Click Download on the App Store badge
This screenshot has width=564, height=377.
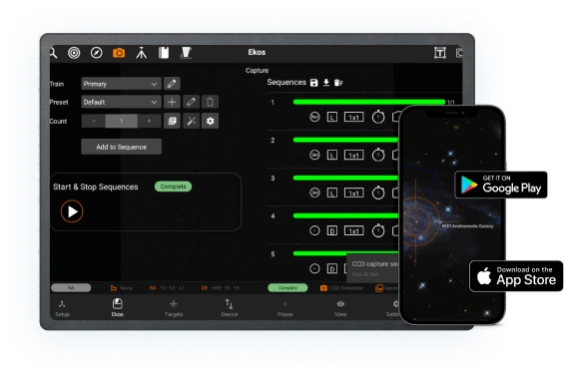tap(516, 276)
